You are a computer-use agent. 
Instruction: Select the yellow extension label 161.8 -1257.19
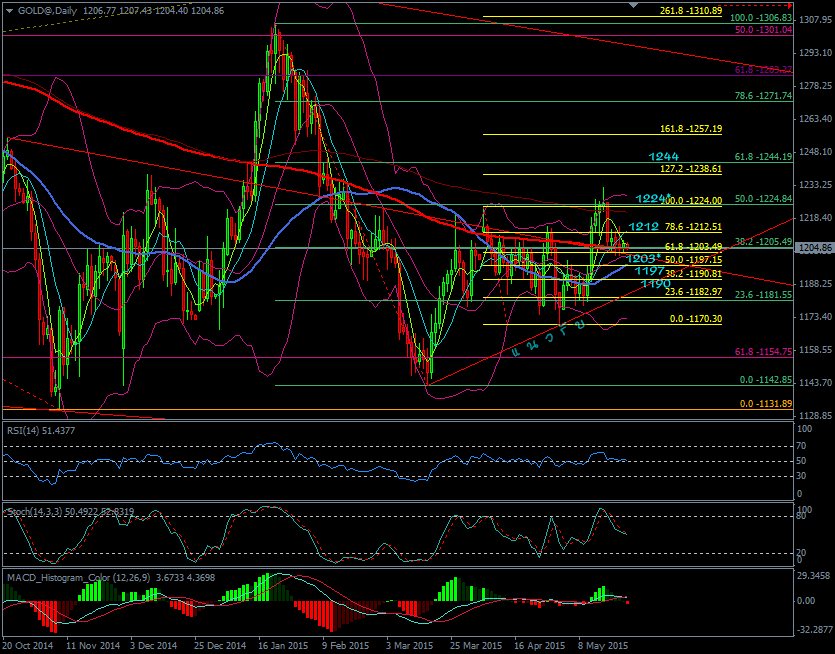pos(691,129)
